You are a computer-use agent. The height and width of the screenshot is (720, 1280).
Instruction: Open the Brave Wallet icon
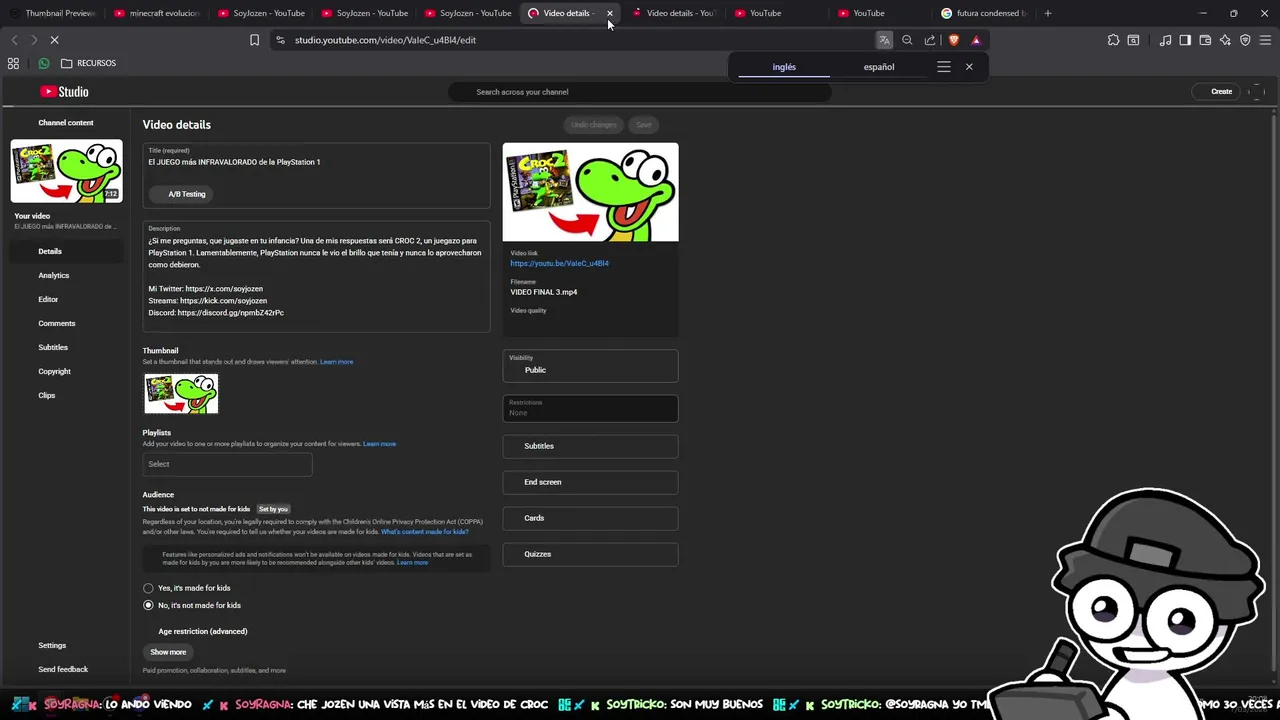tap(1205, 40)
